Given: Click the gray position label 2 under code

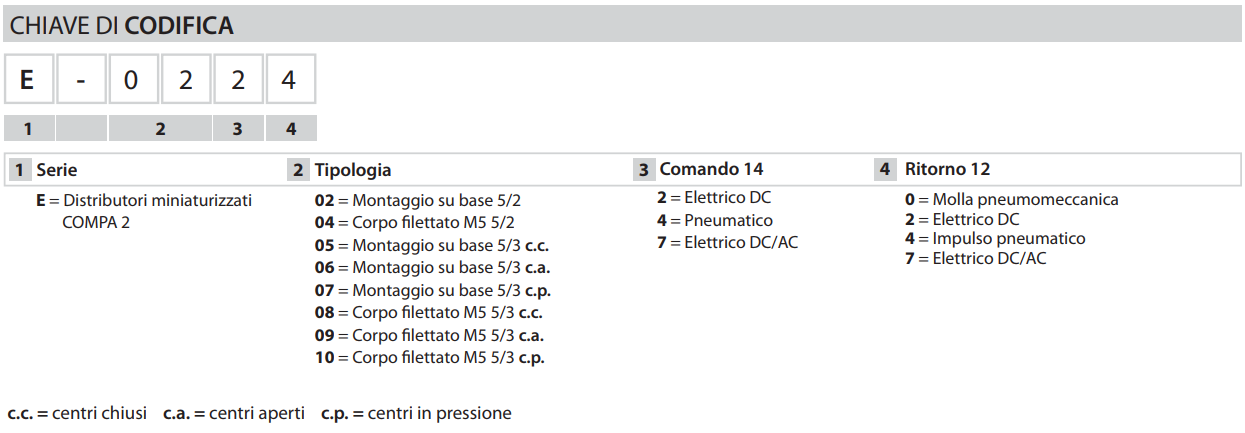Looking at the screenshot, I should pos(160,128).
